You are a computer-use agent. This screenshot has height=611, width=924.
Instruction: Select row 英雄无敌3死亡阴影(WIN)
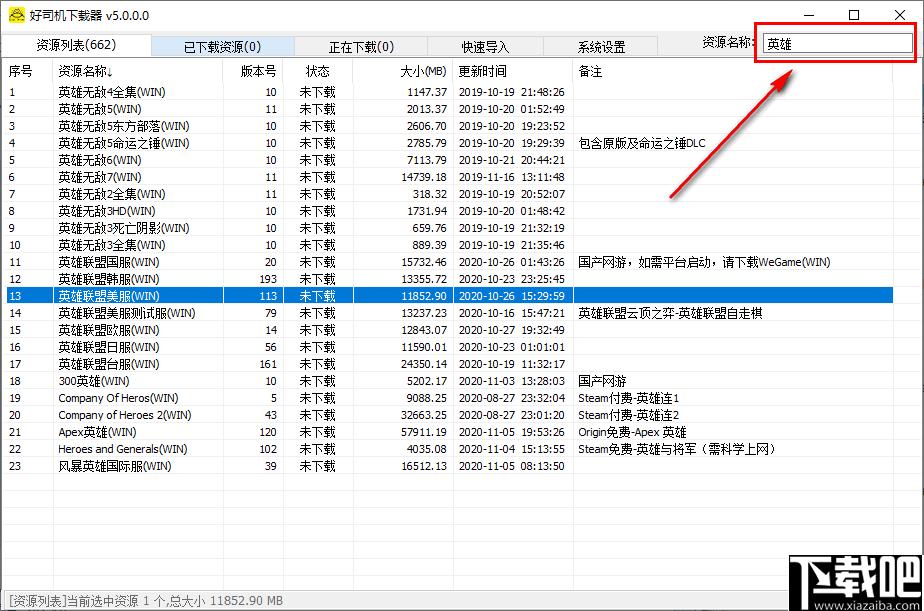coord(450,228)
